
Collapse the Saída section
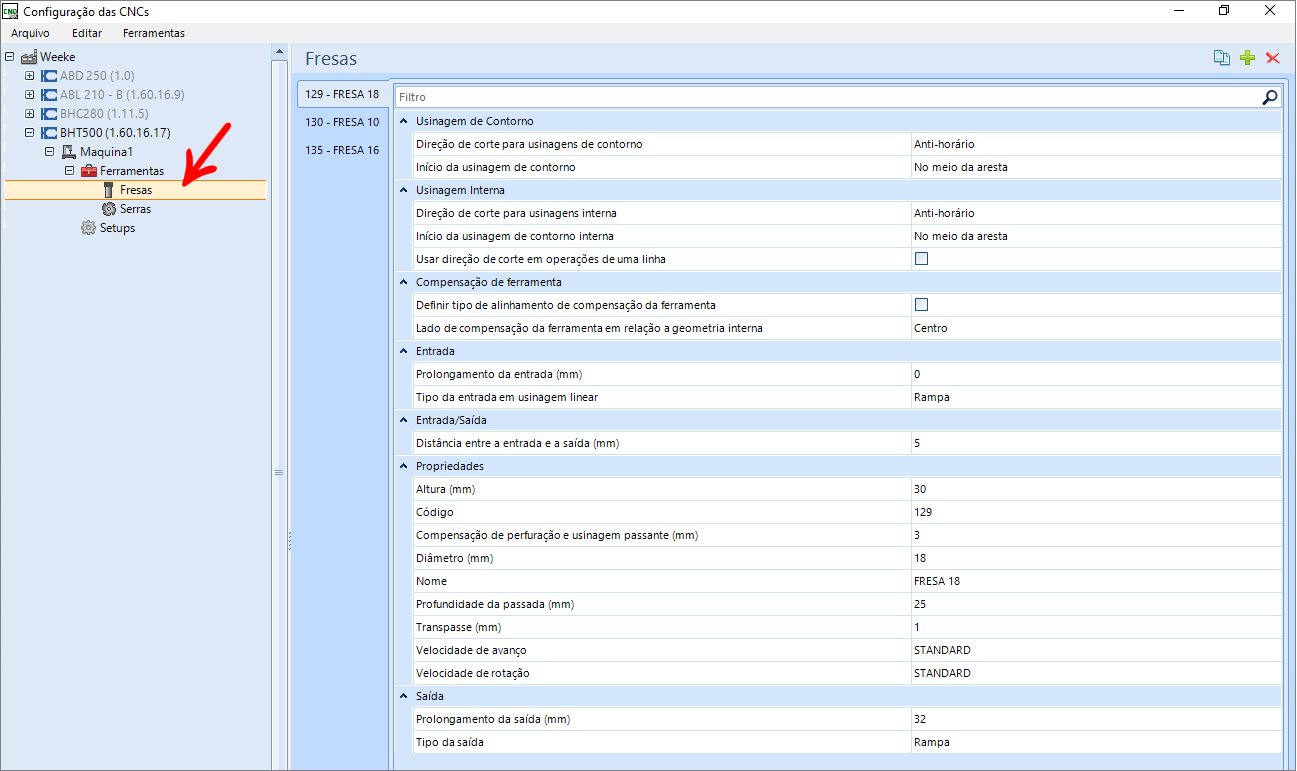coord(404,696)
